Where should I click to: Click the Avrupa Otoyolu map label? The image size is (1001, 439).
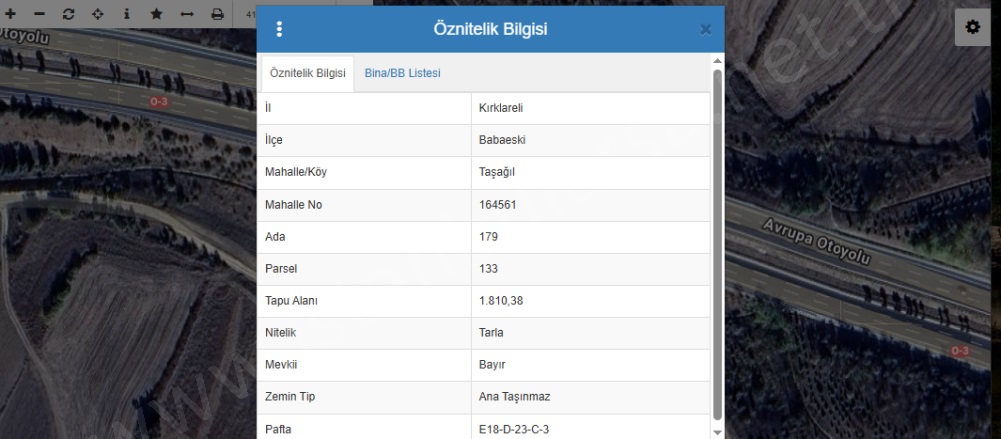click(x=817, y=242)
